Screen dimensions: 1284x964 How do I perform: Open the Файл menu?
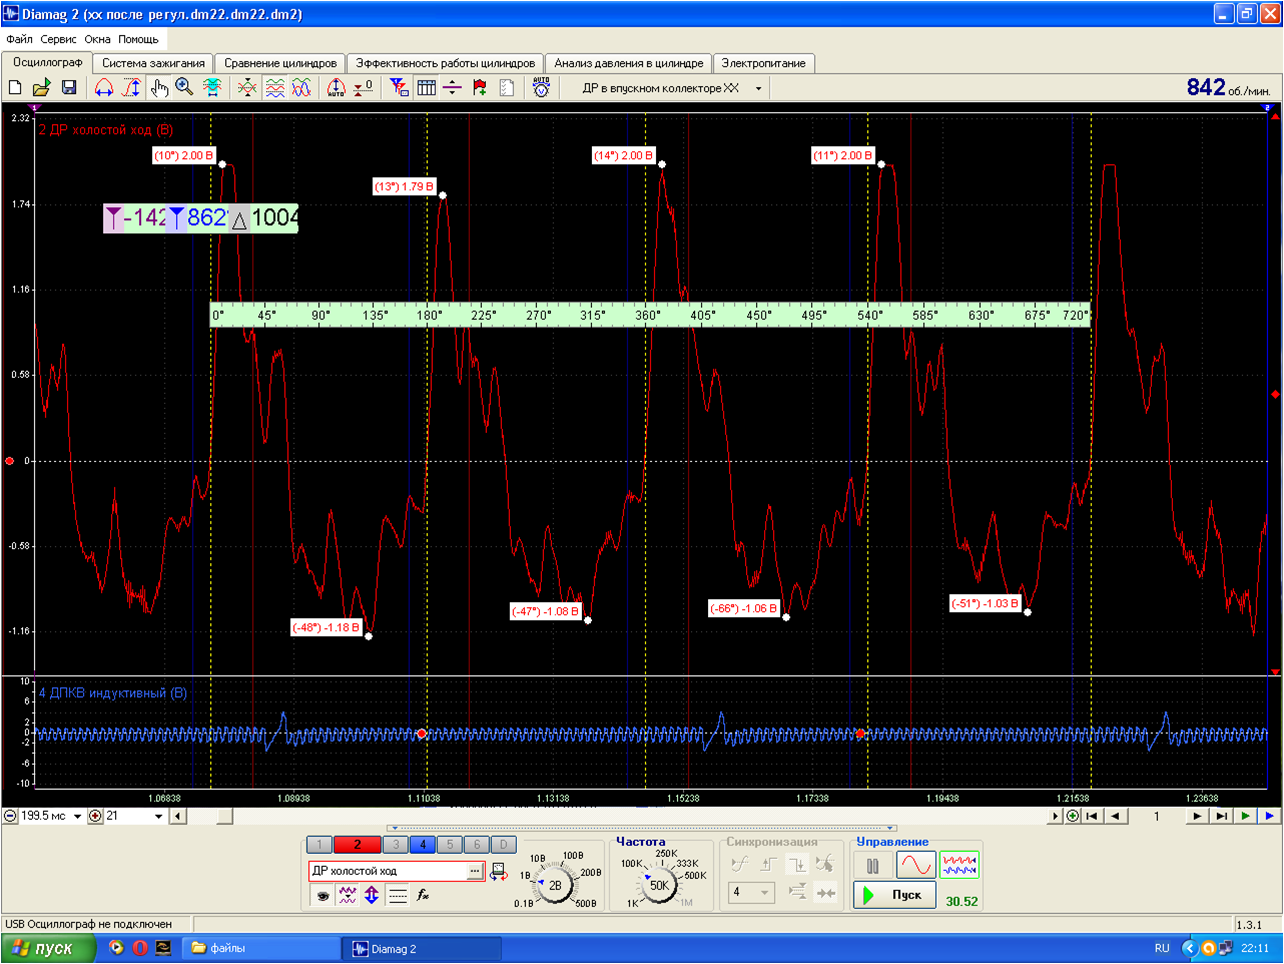tap(19, 39)
